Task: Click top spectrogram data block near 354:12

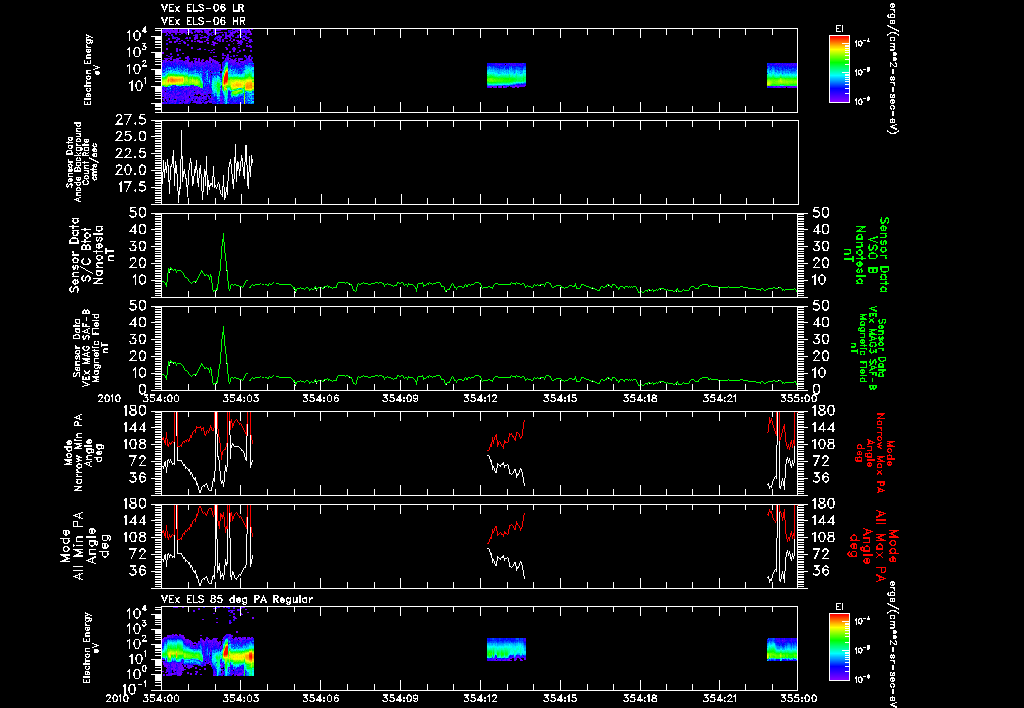Action: (506, 74)
